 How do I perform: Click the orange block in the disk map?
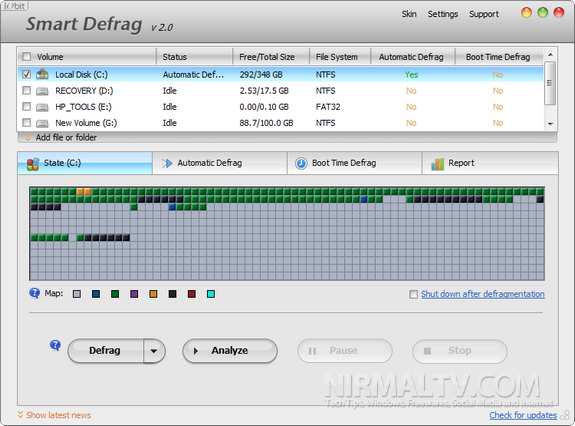point(84,191)
